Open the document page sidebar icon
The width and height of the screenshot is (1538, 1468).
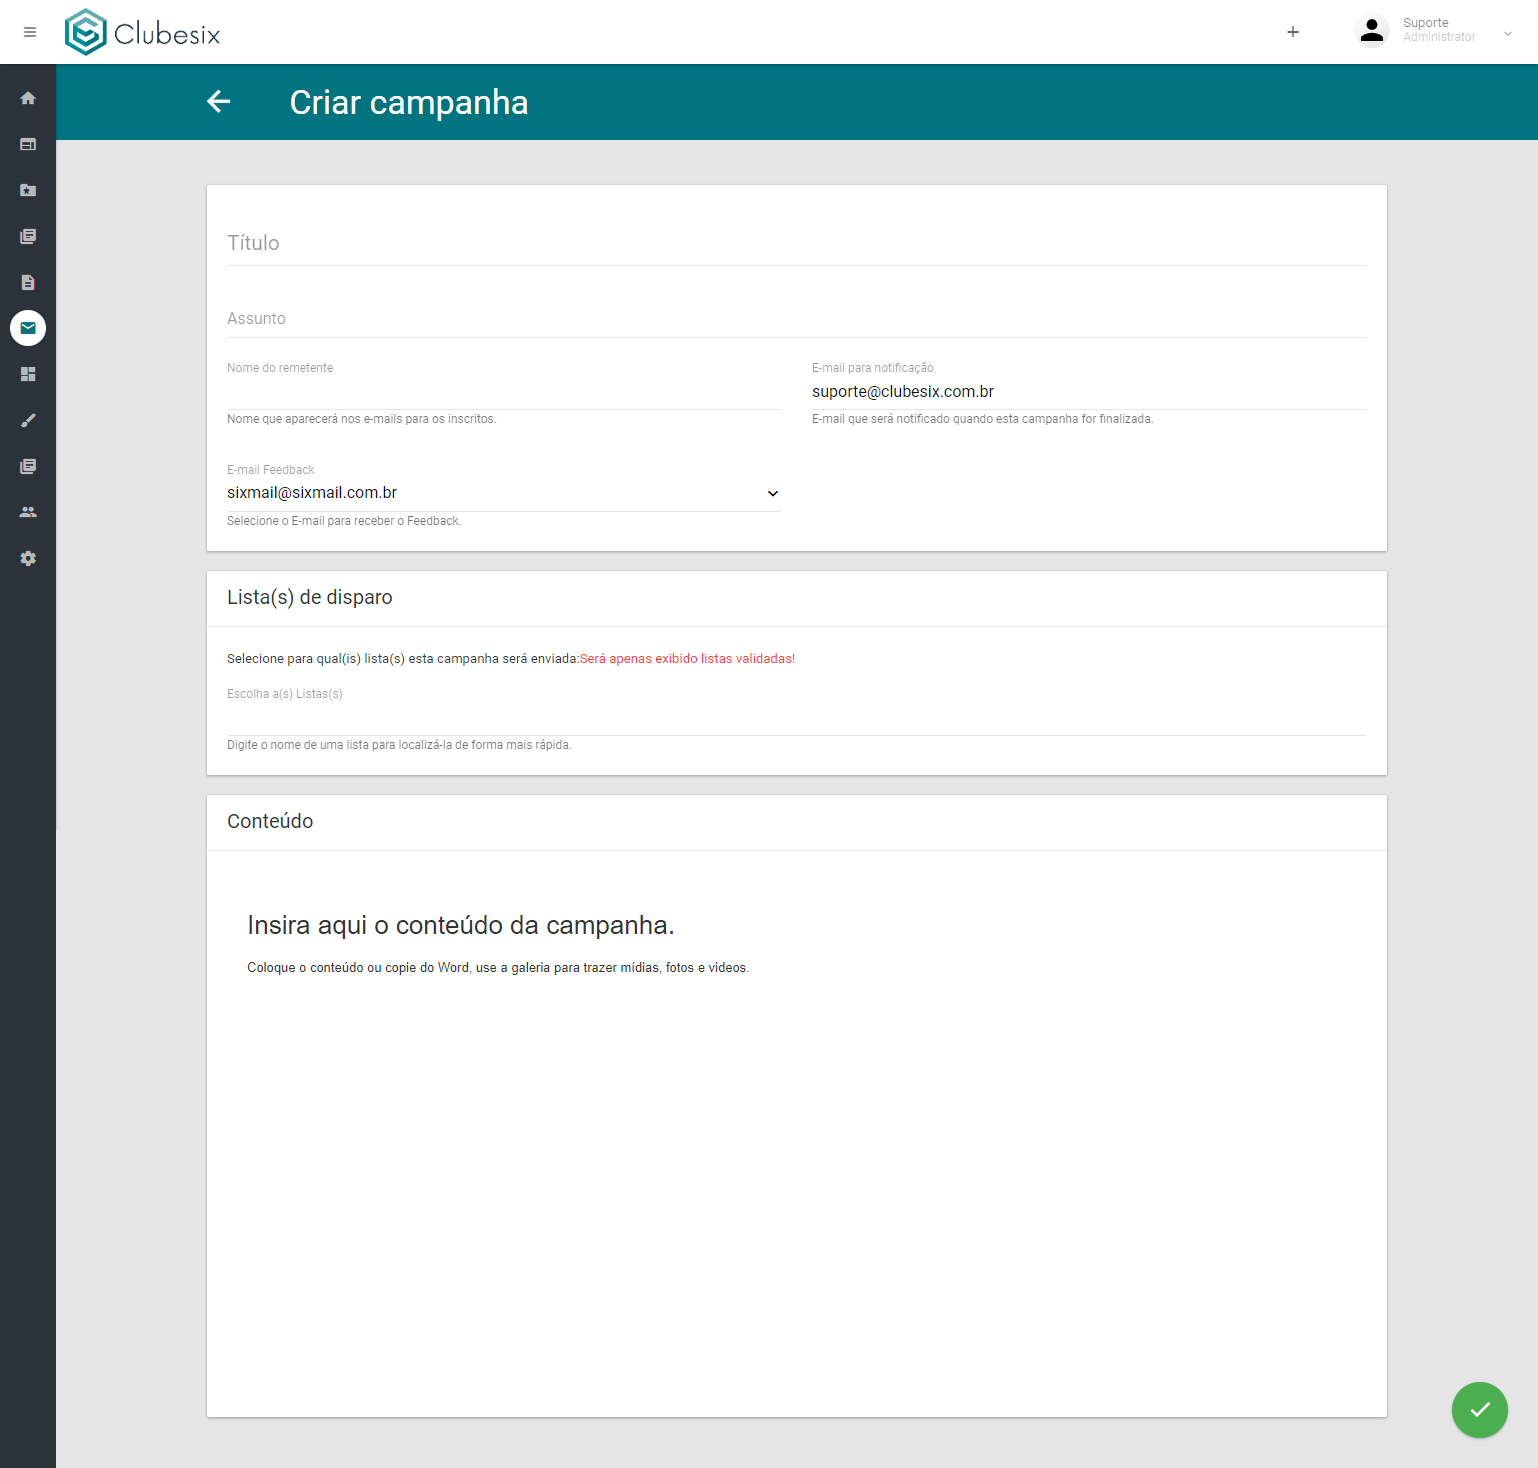tap(28, 282)
